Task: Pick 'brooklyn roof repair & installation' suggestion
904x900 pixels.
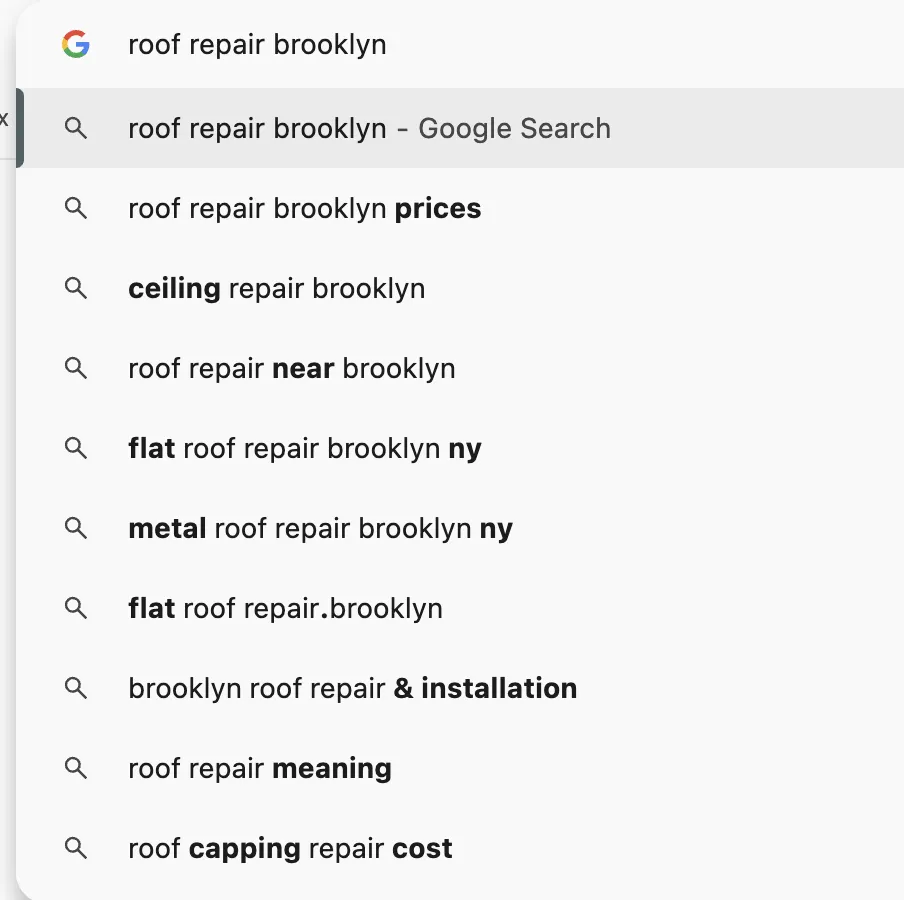Action: pos(352,688)
